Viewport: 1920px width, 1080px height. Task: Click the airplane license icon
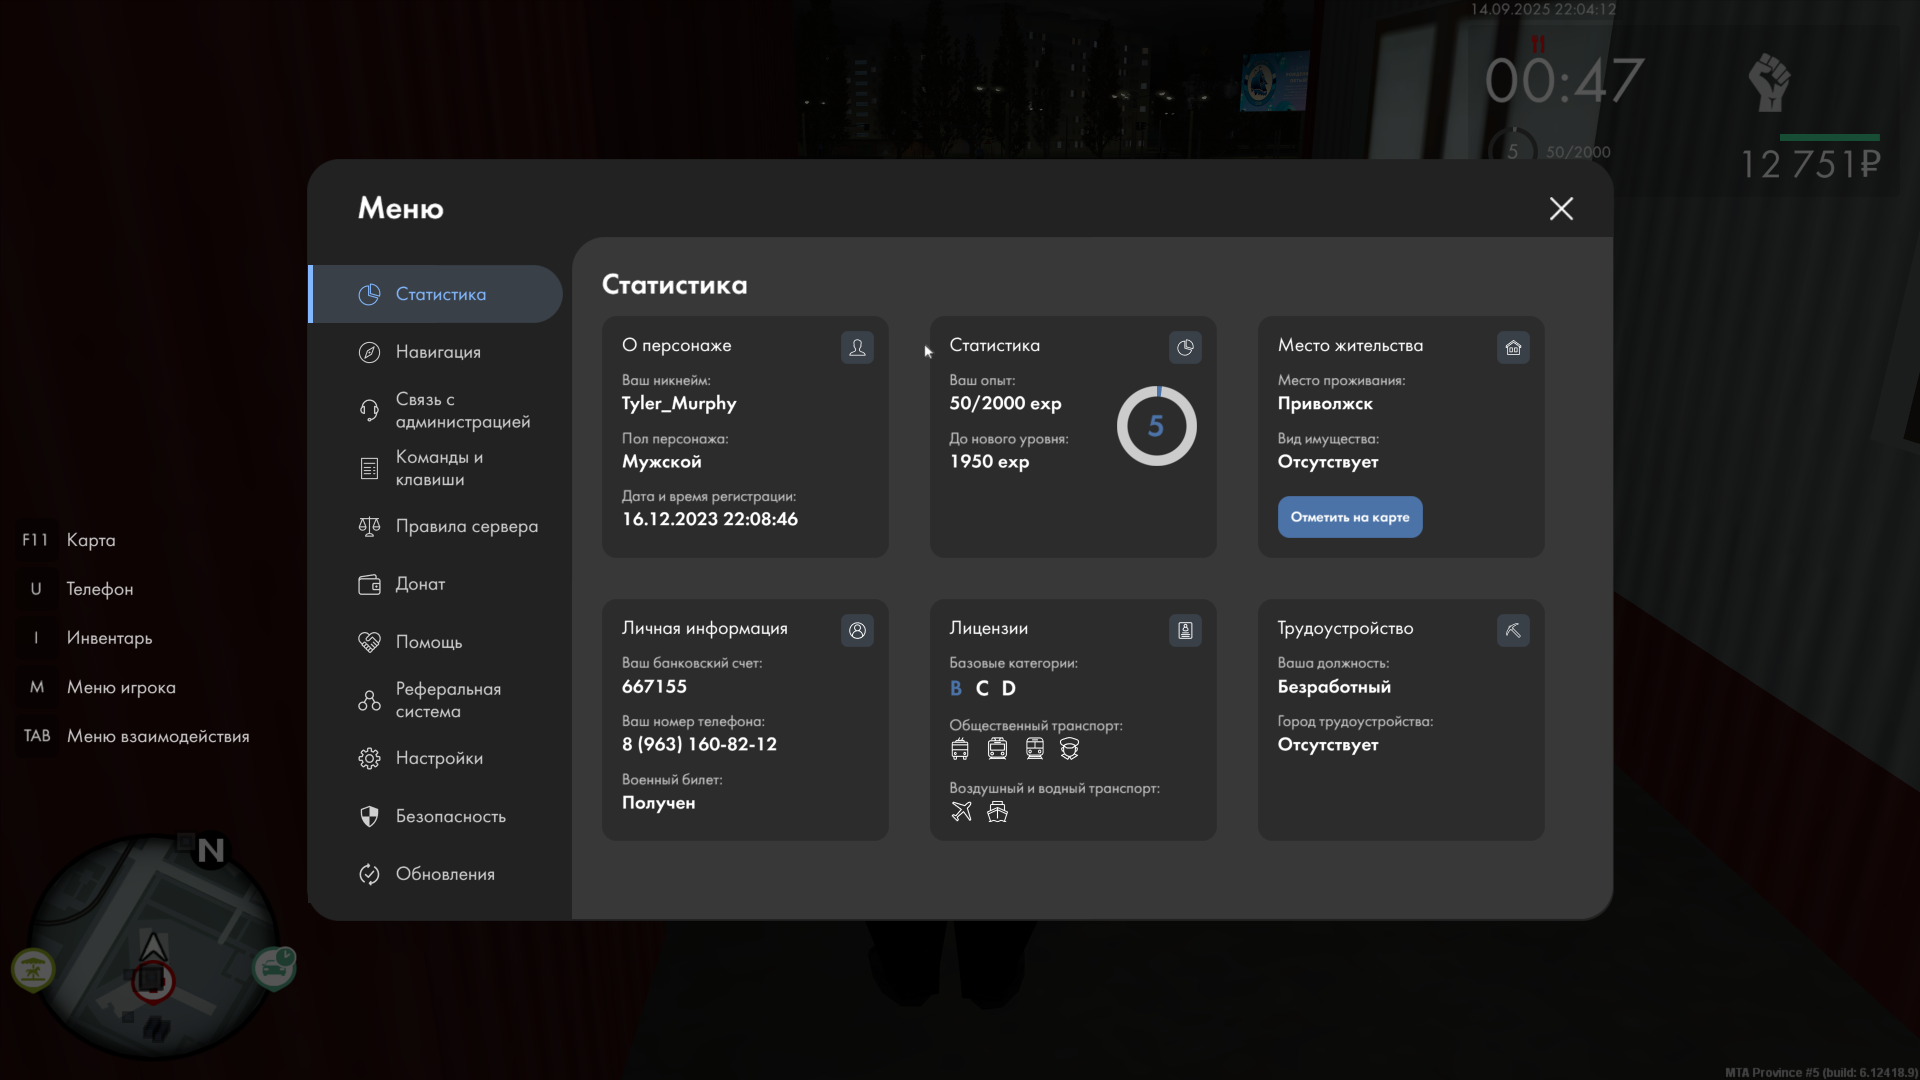[961, 811]
